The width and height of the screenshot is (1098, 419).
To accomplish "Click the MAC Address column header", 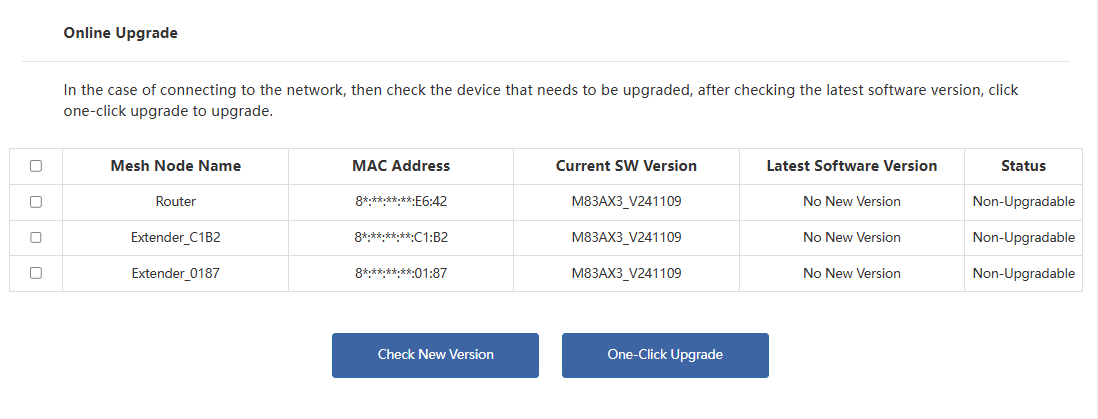I will click(x=401, y=166).
